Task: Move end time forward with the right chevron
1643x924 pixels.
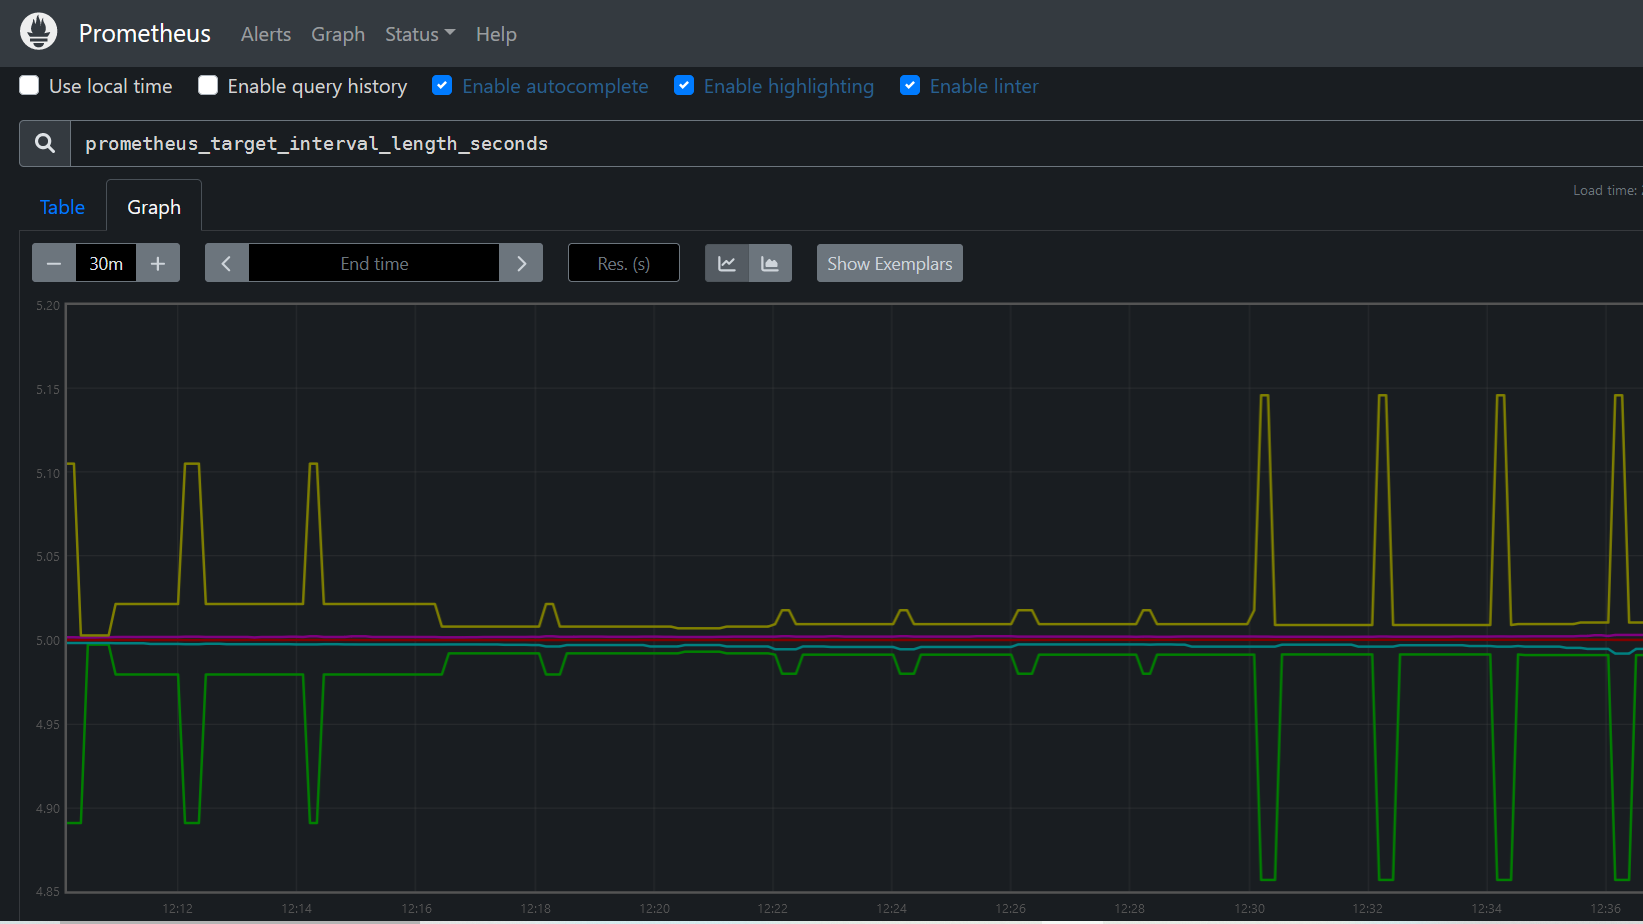Action: click(x=521, y=263)
